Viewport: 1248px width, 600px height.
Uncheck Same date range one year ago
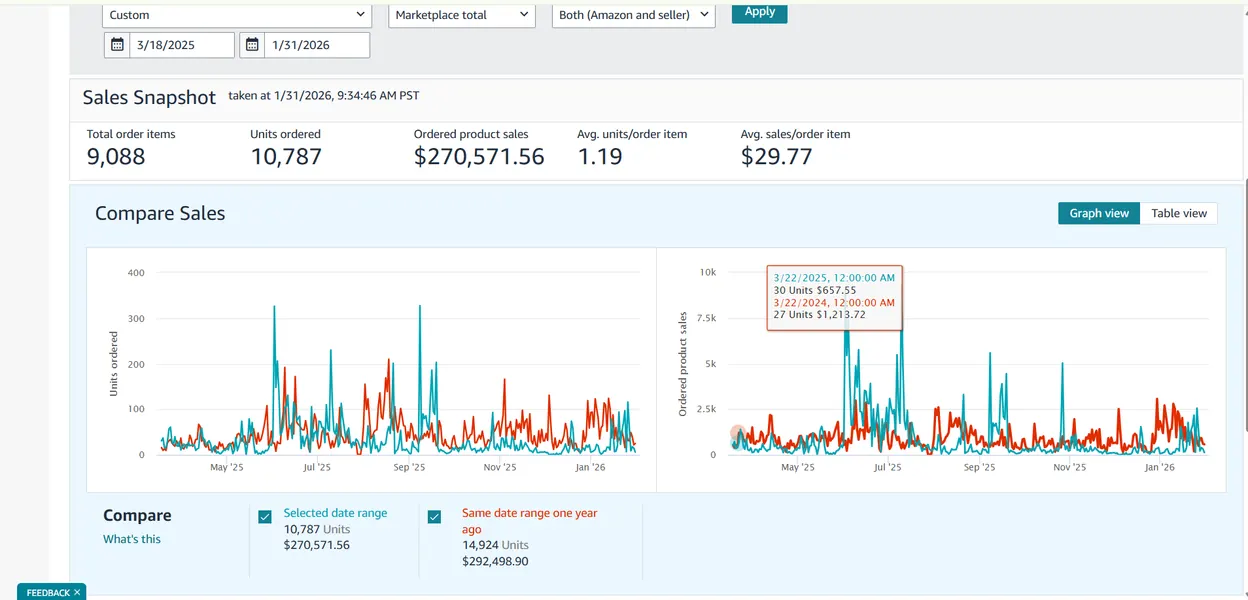434,517
